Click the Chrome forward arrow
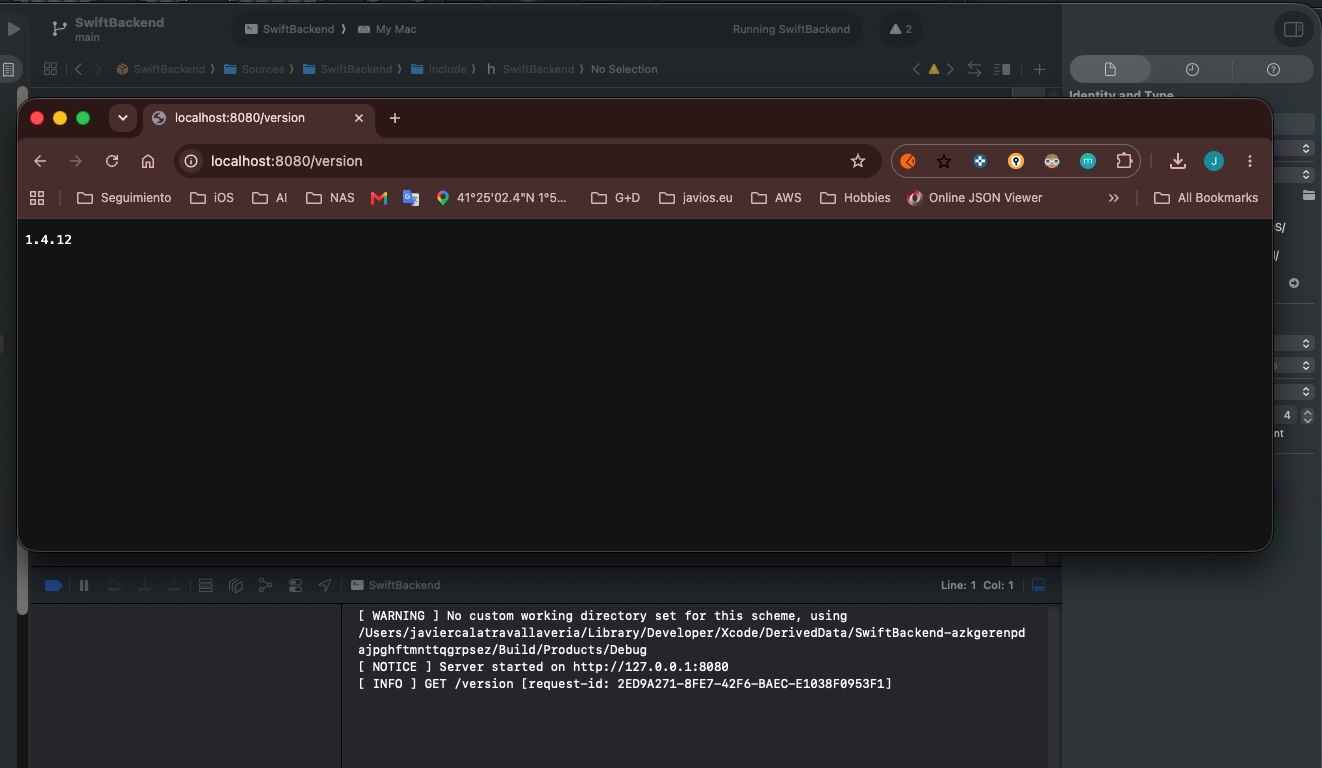Screen dimensions: 1322x768 tap(76, 161)
